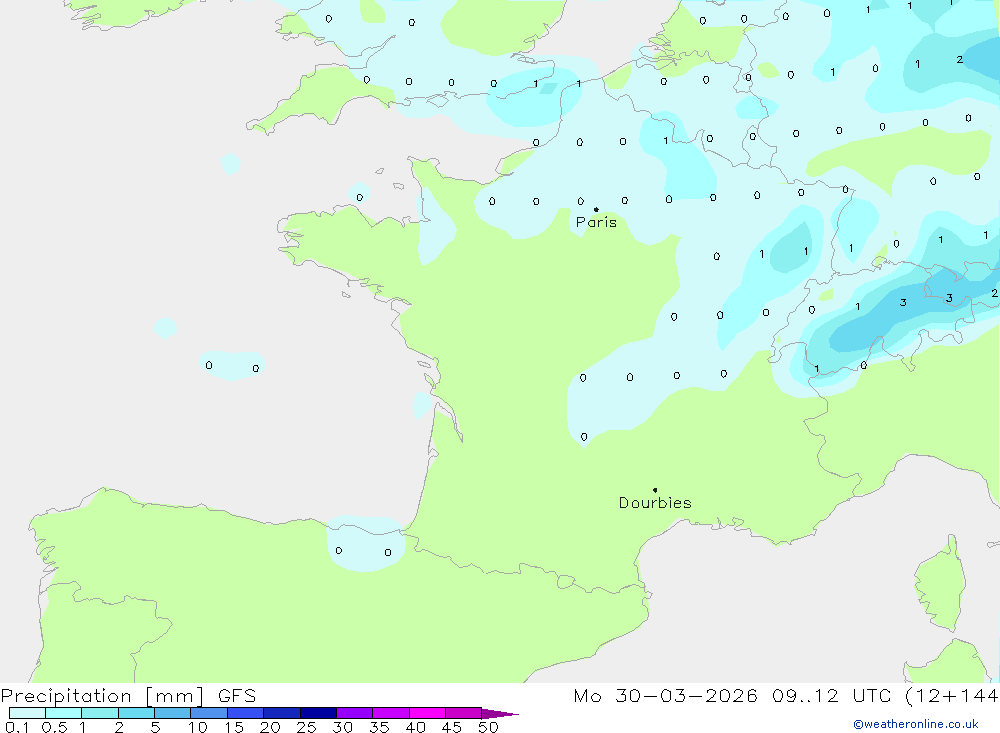Click the 09..12 UTC time text

(831, 695)
